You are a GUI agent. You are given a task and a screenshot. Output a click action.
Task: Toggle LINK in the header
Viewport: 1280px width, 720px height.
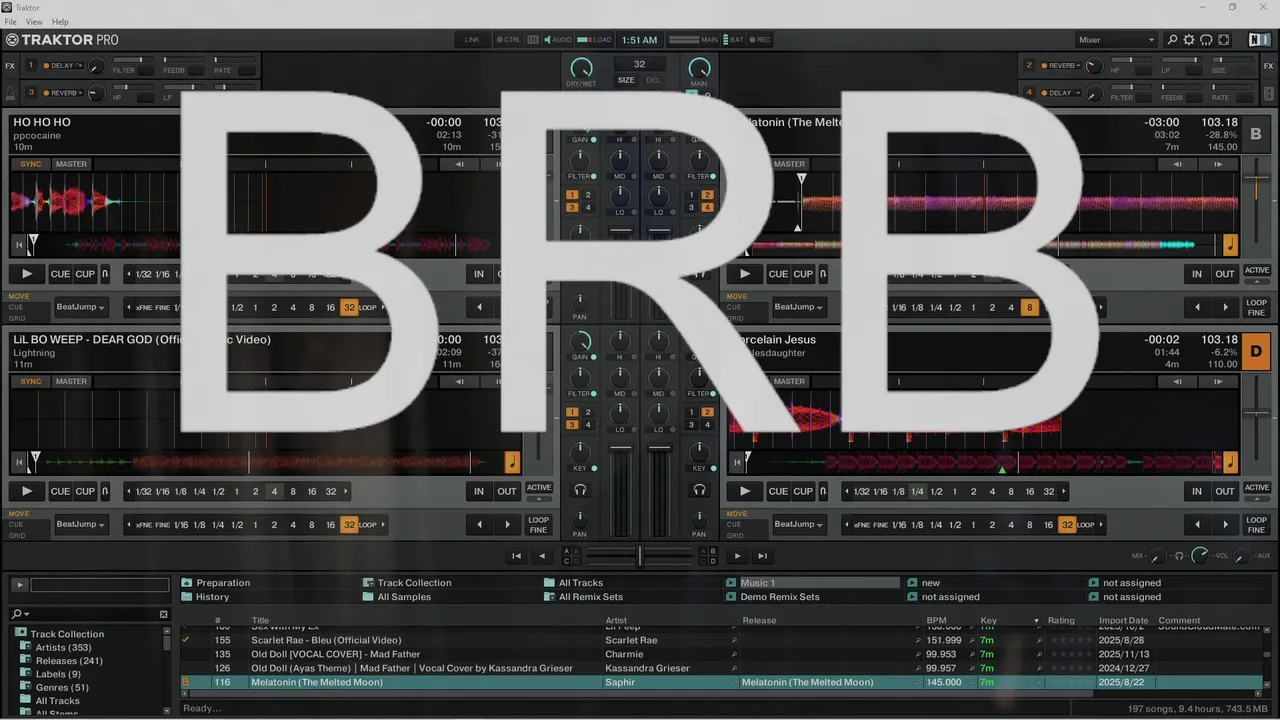[x=472, y=40]
